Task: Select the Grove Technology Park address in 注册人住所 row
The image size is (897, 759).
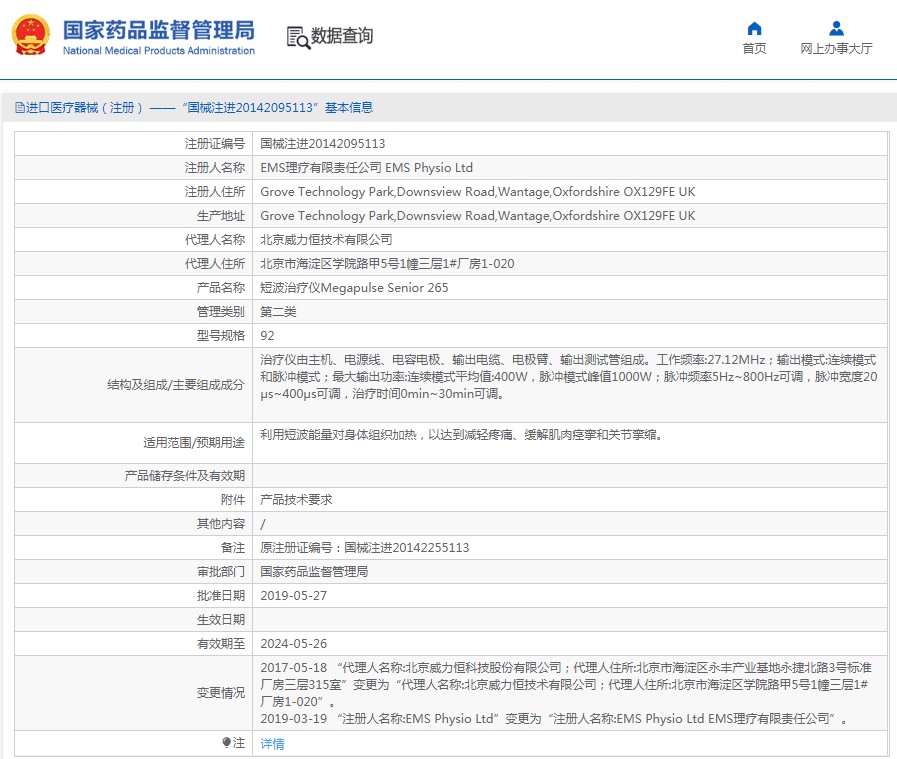Action: 478,192
